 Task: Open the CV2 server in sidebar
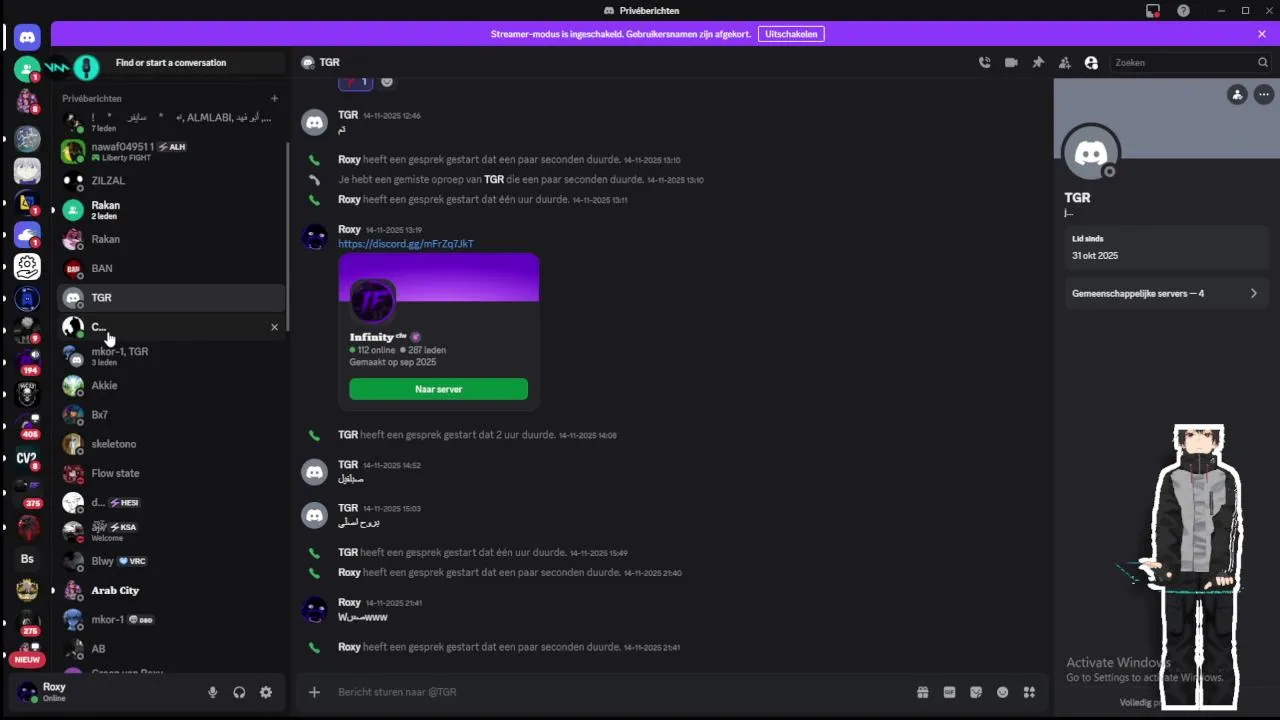[x=27, y=459]
